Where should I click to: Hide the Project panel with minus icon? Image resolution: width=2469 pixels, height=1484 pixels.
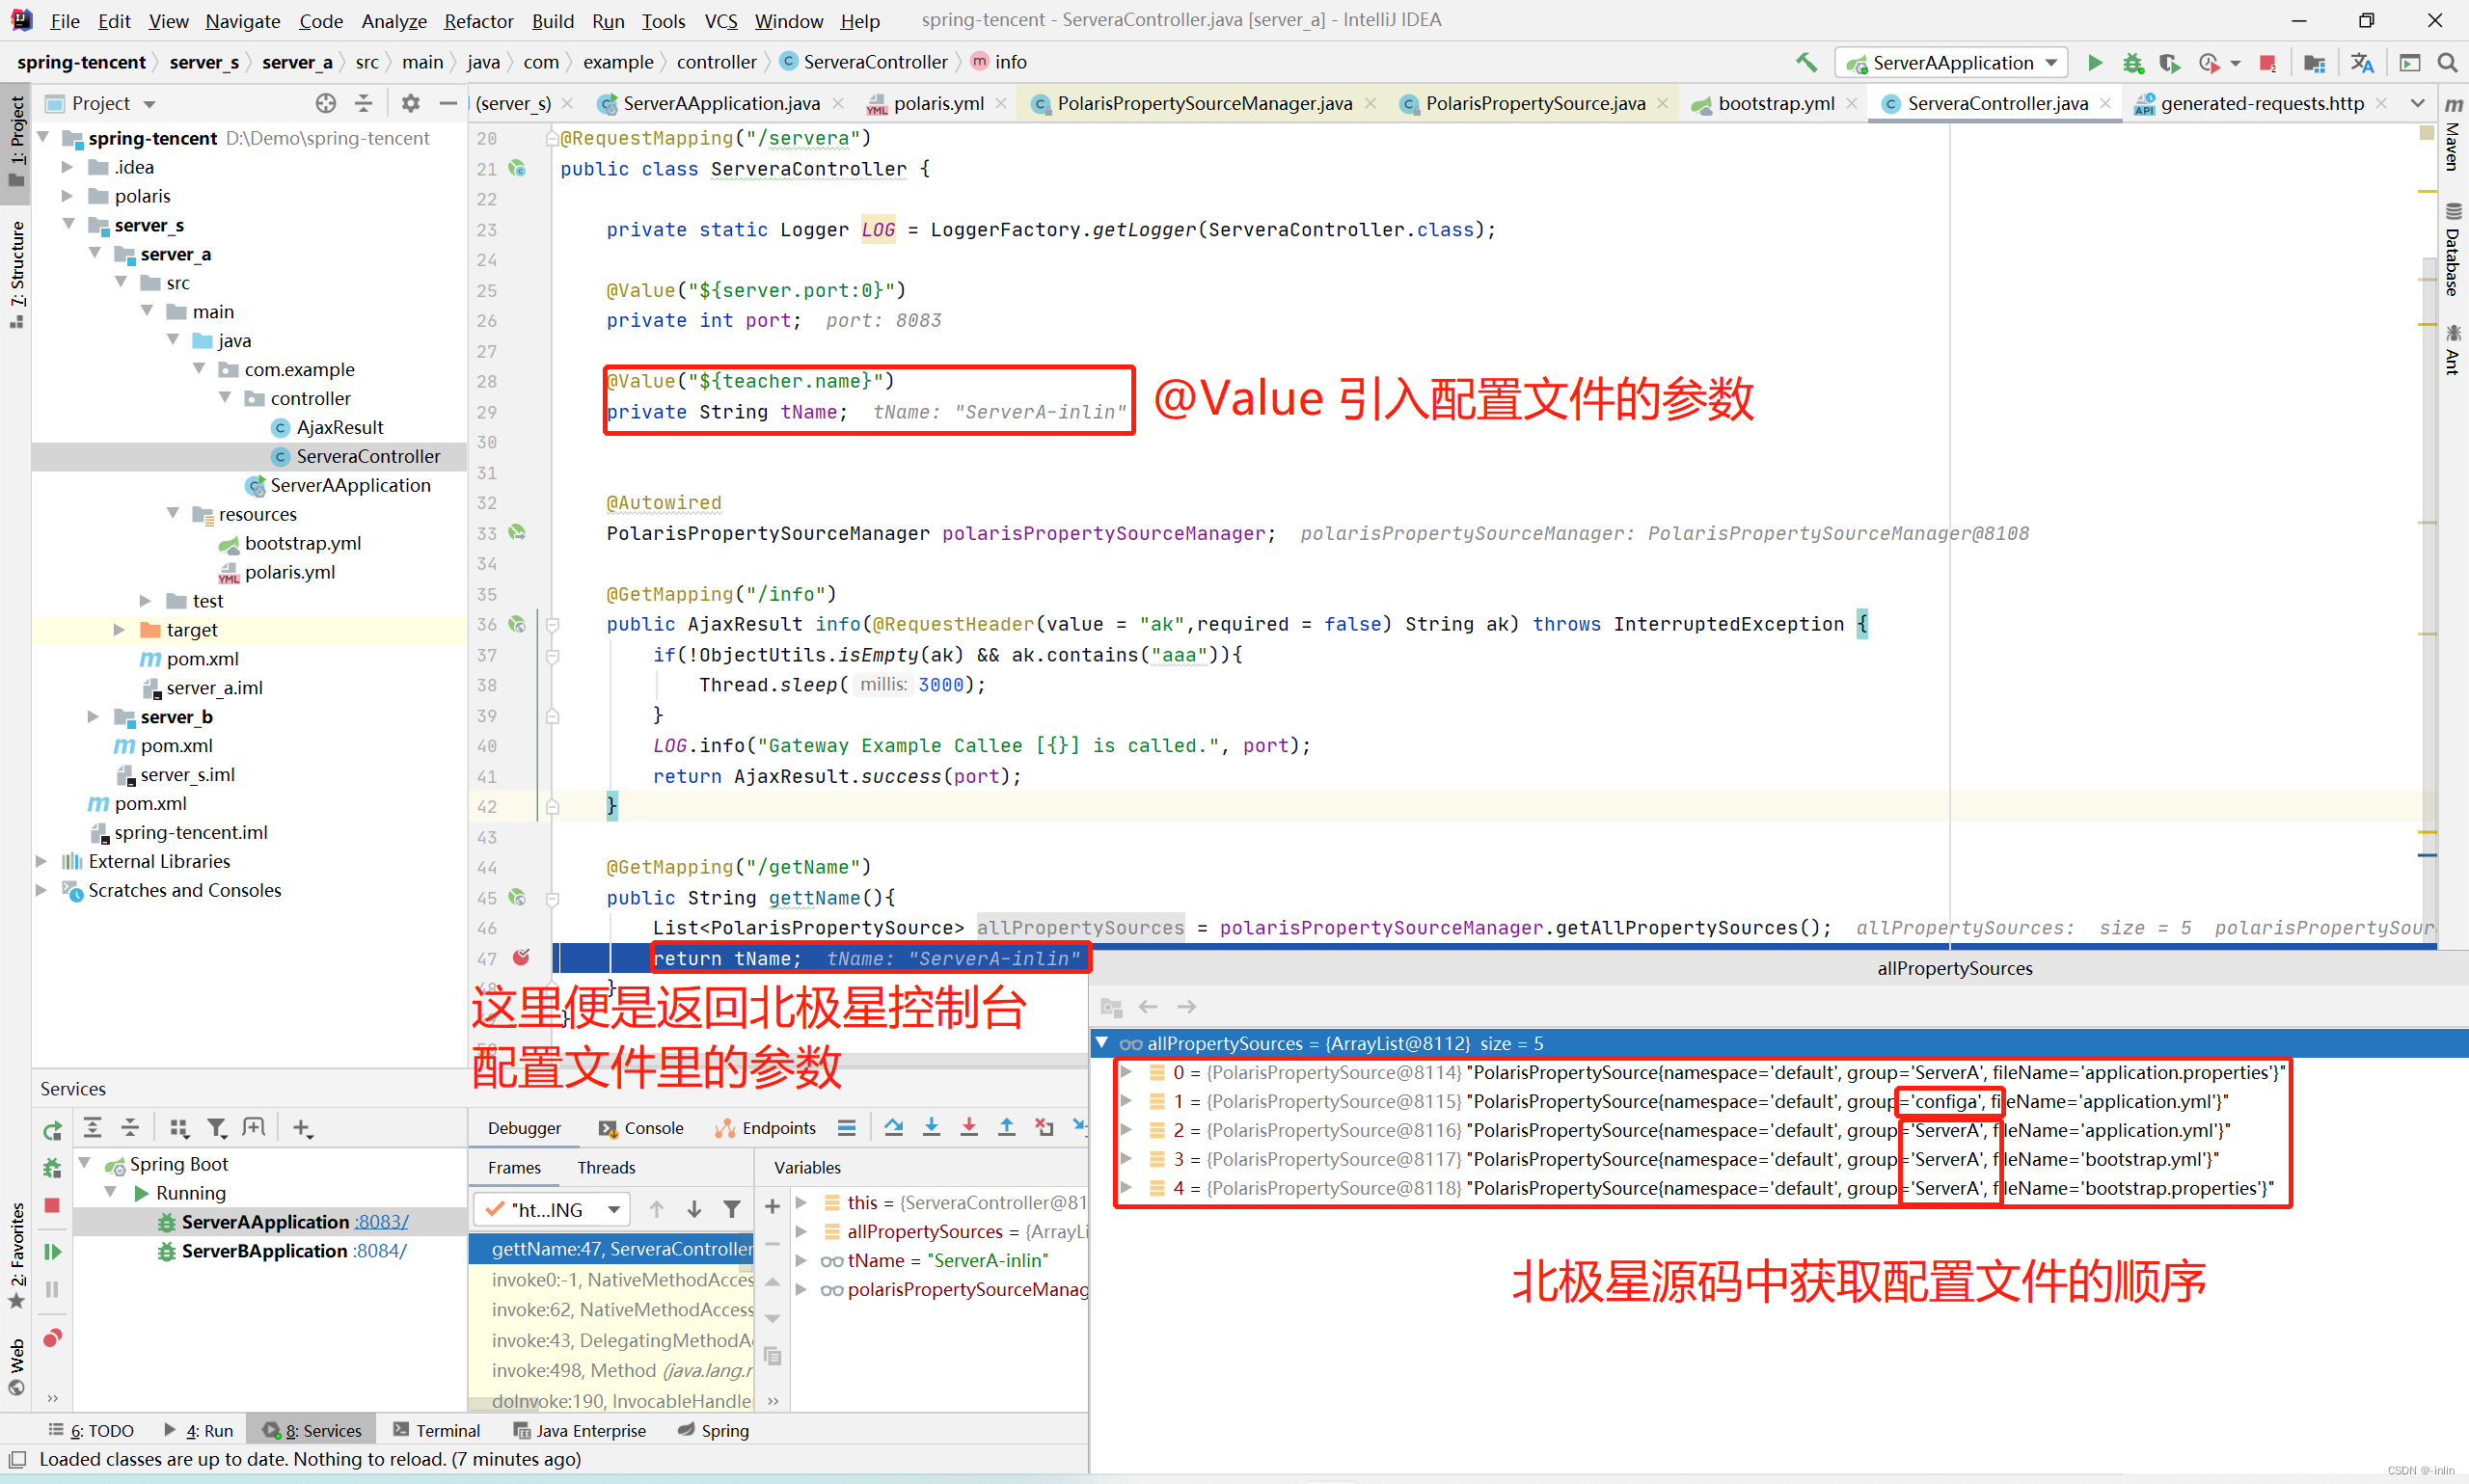(448, 103)
